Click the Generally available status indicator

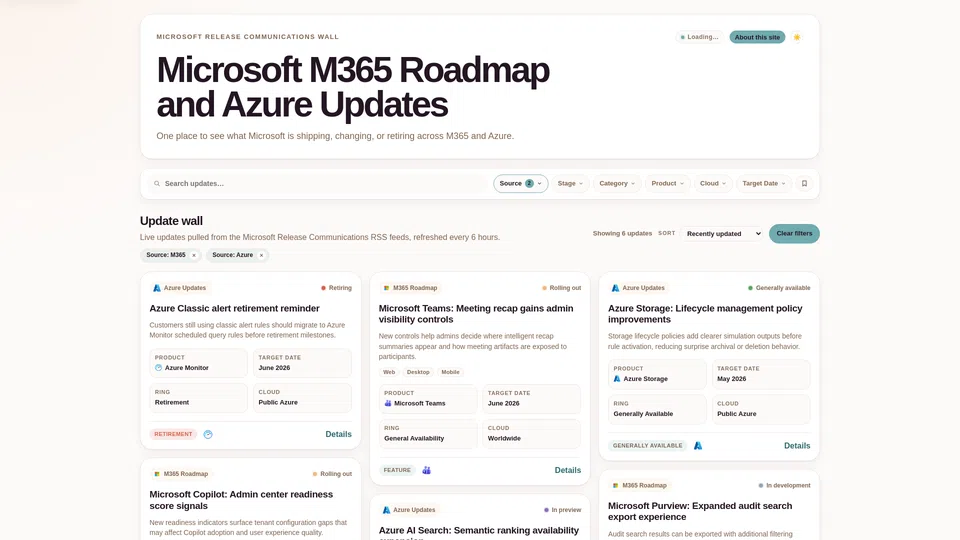click(779, 288)
